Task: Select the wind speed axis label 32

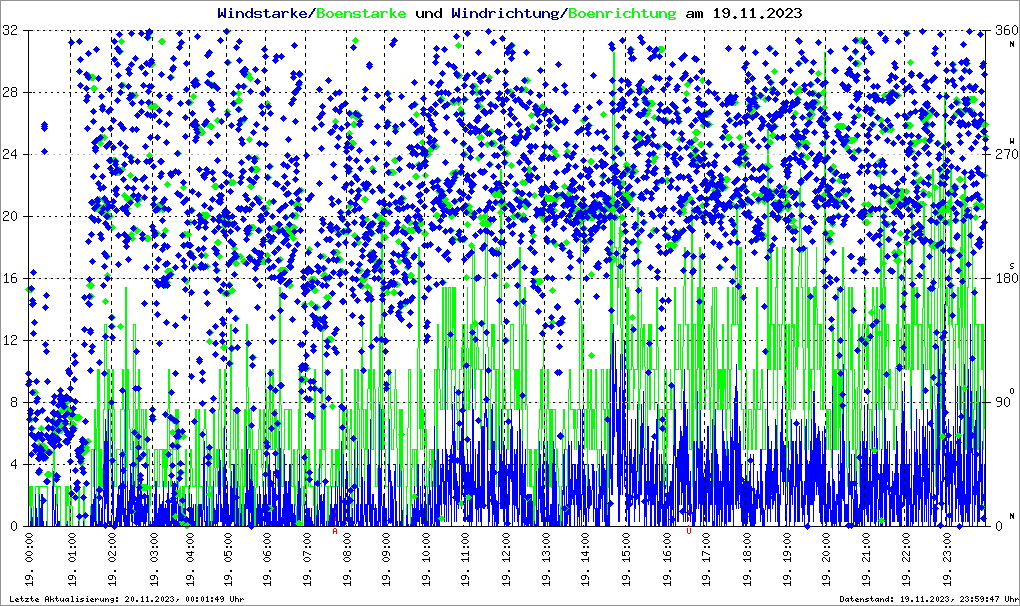Action: pyautogui.click(x=10, y=31)
